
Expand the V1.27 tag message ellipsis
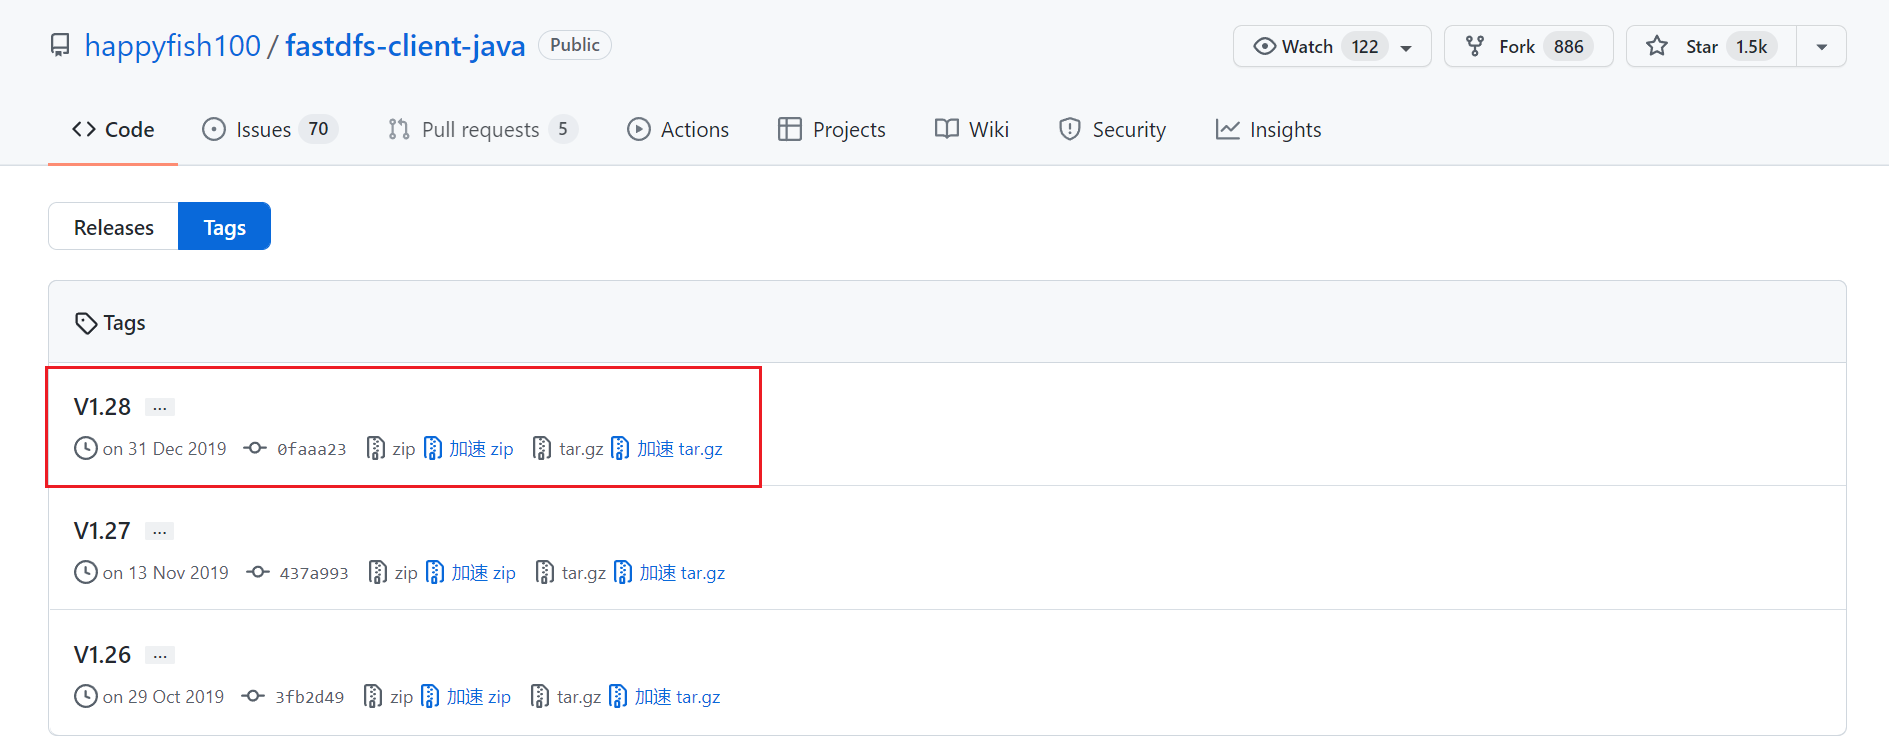pyautogui.click(x=160, y=531)
